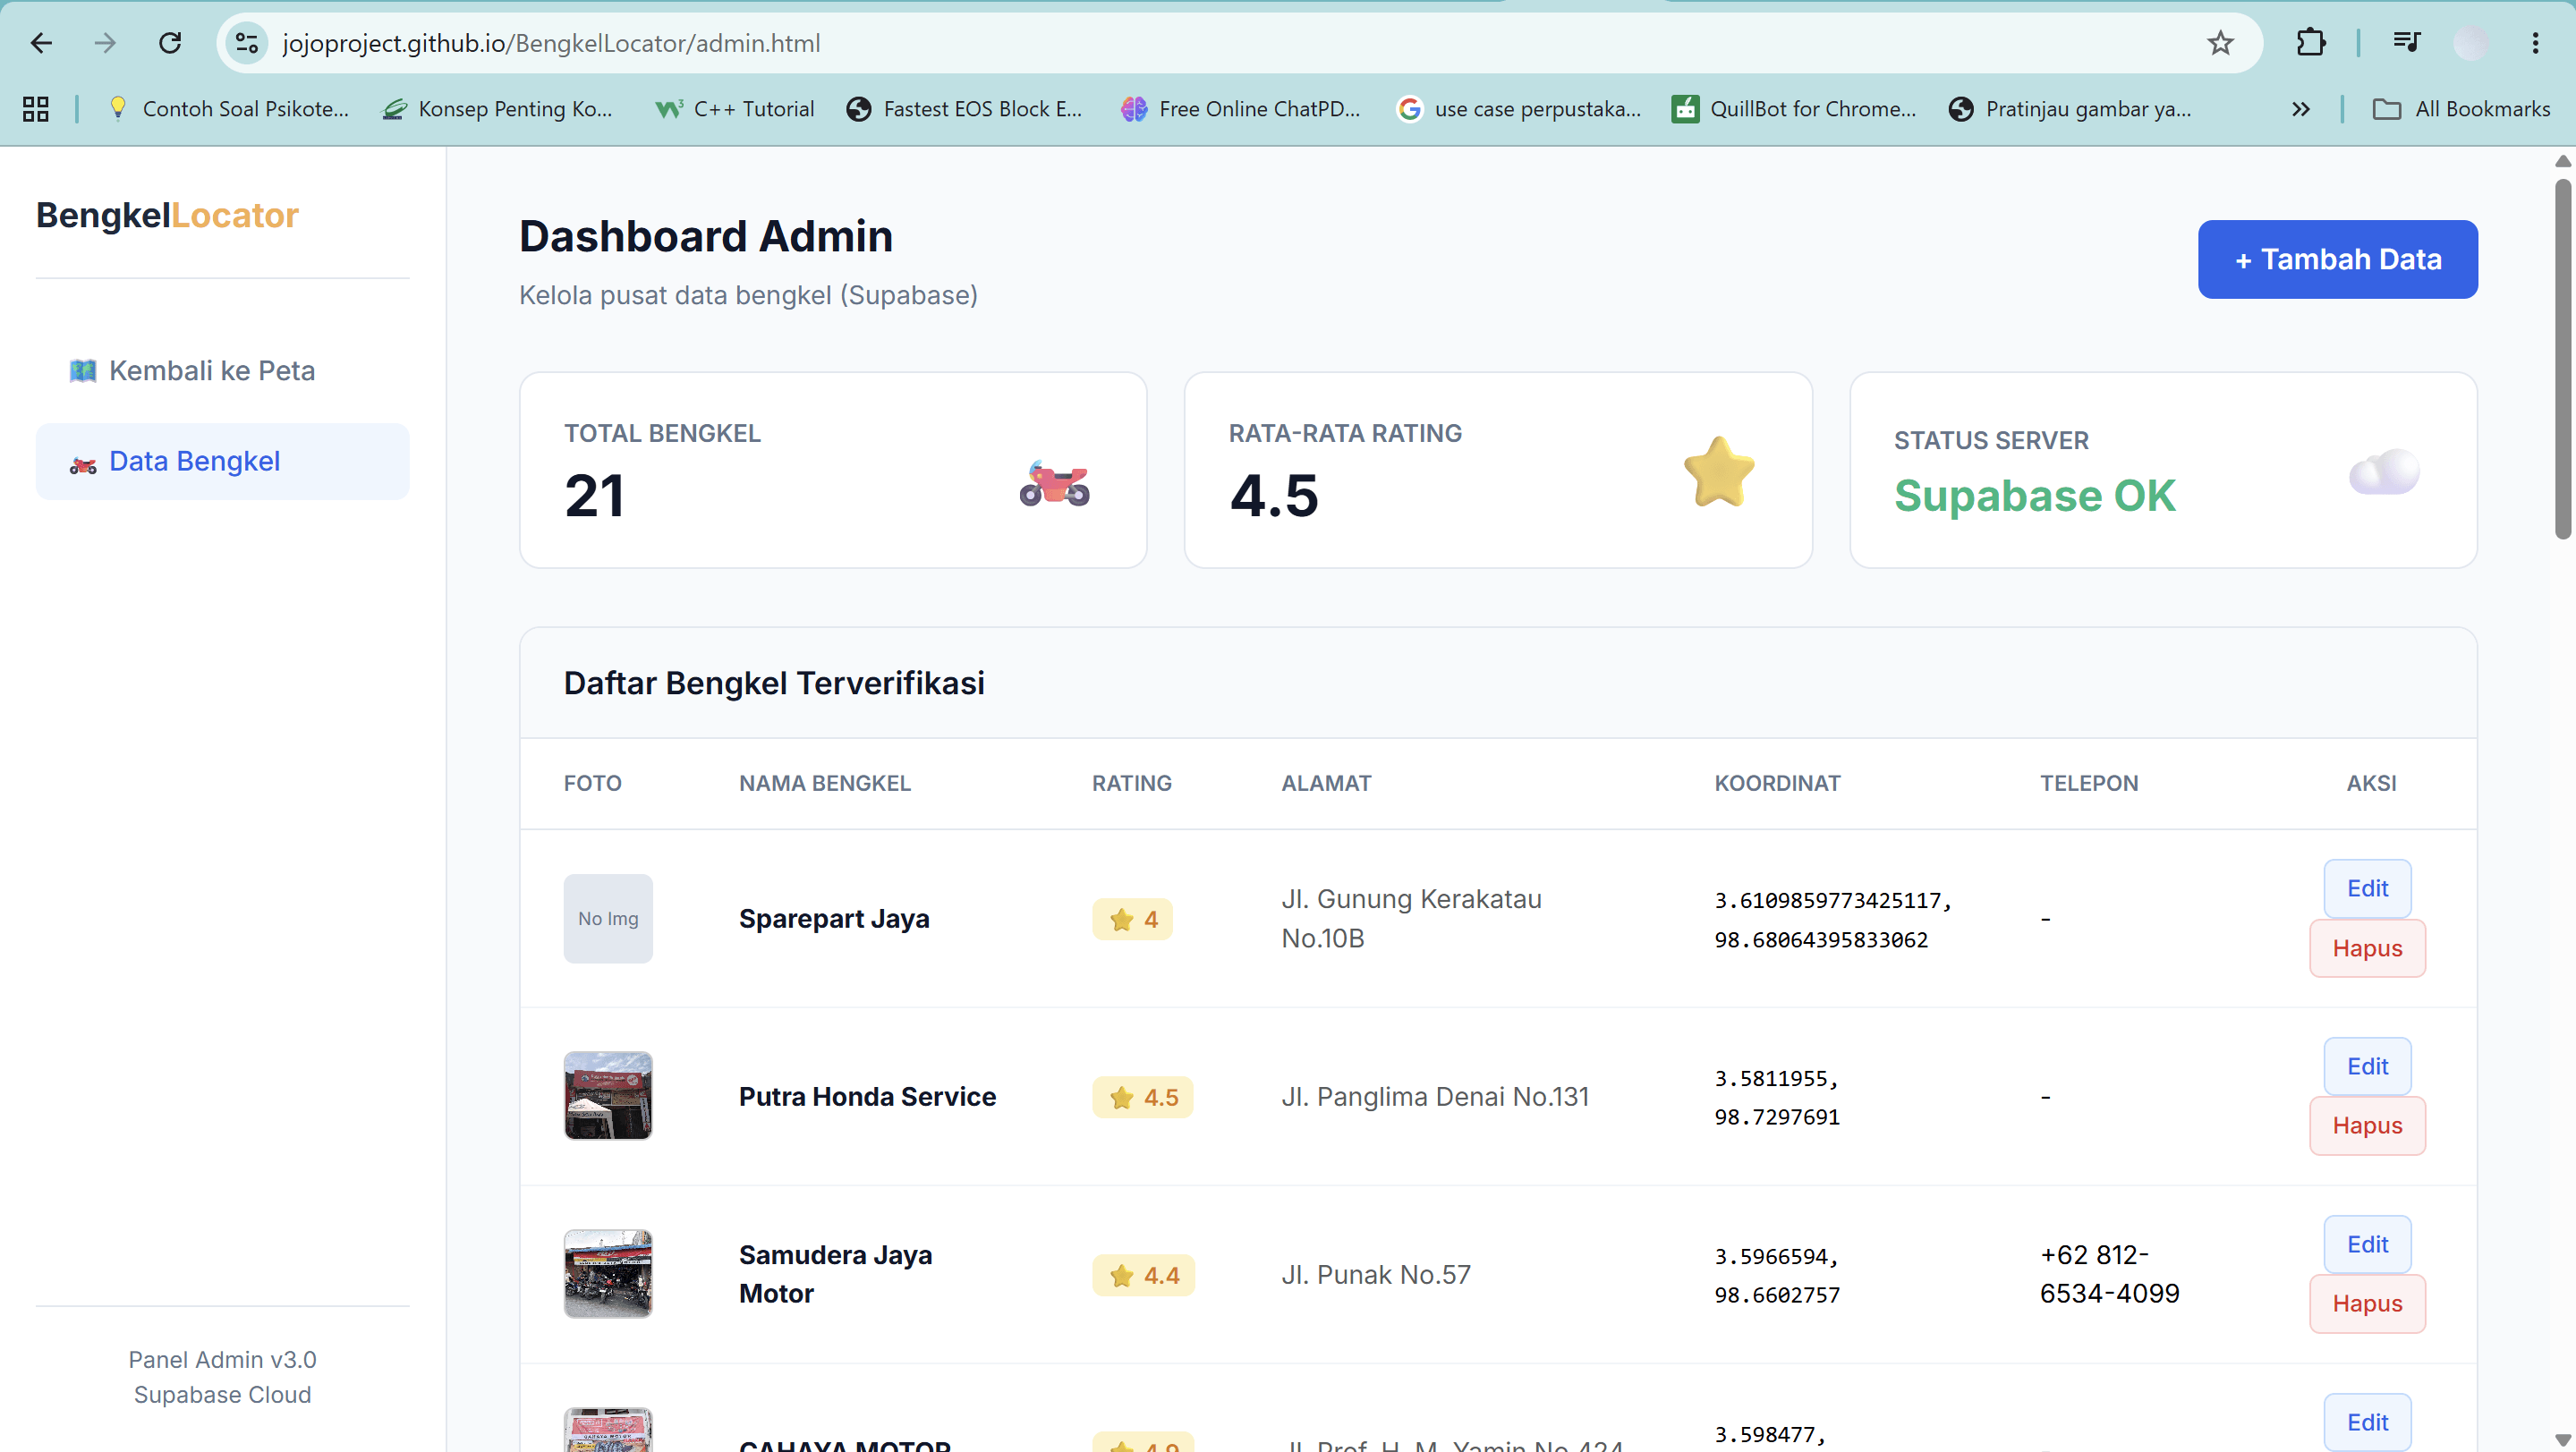Open site information icon in address bar

click(247, 43)
